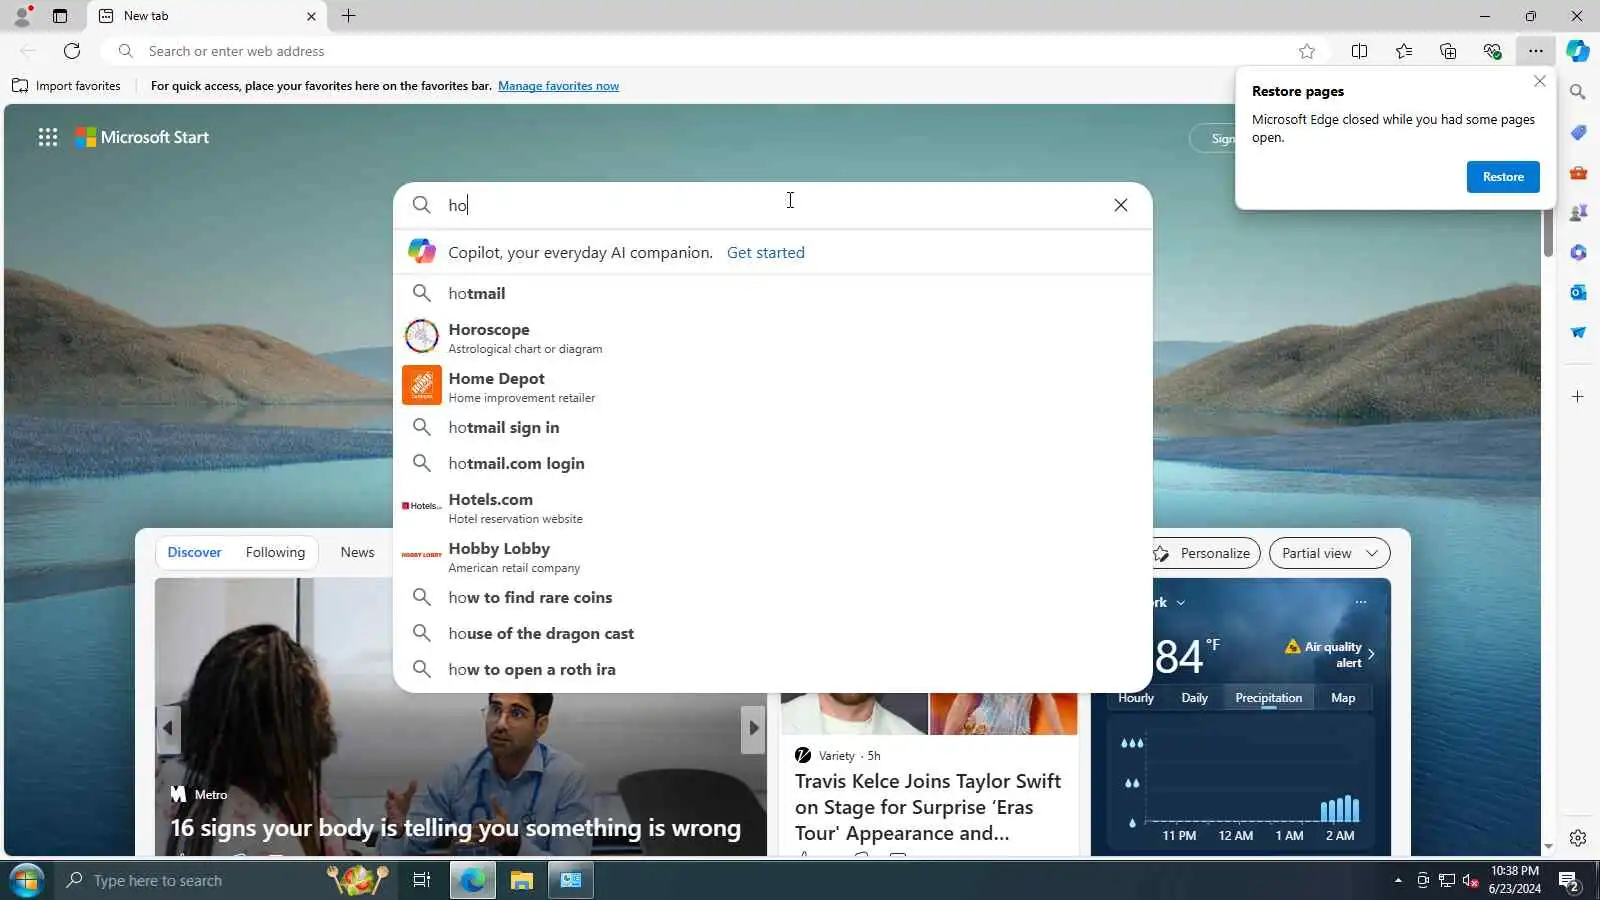
Task: Open the tab actions menu icon
Action: 60,16
